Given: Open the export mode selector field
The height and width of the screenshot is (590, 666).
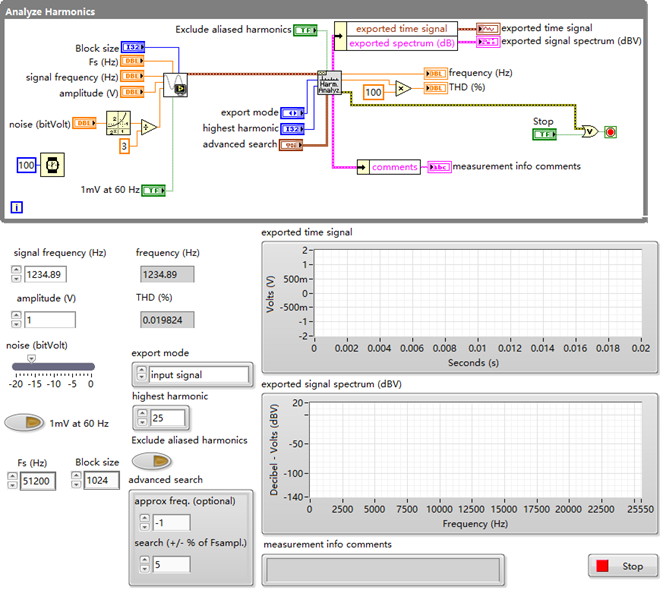Looking at the screenshot, I should (197, 375).
